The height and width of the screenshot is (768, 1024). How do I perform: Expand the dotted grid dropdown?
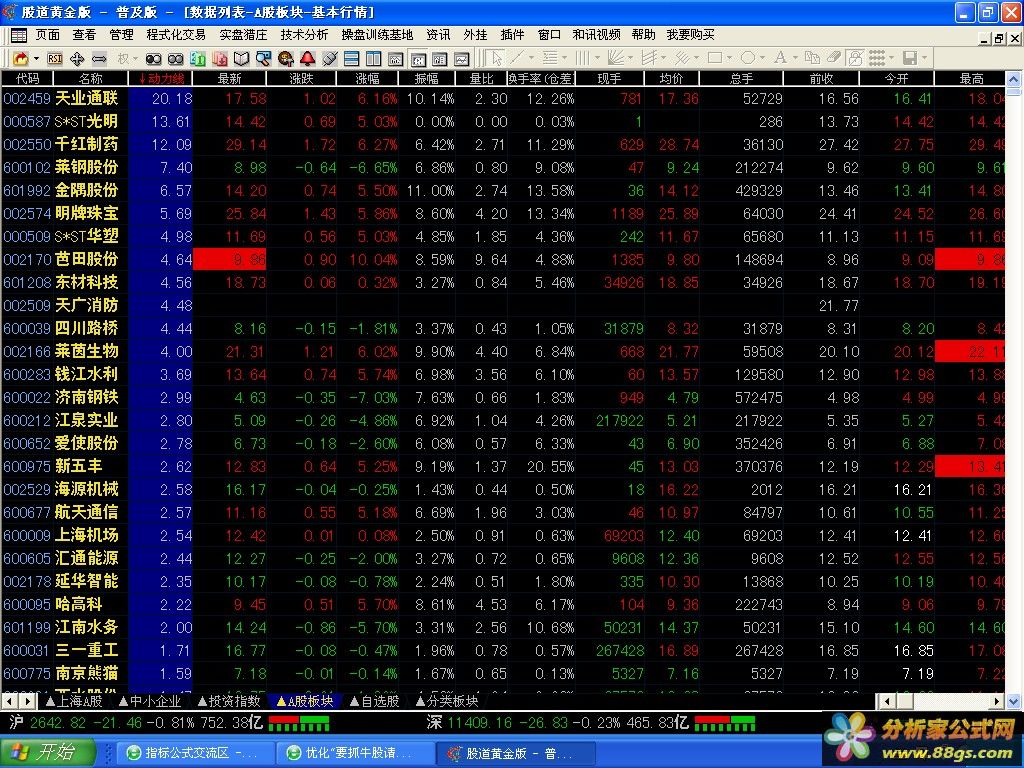891,58
